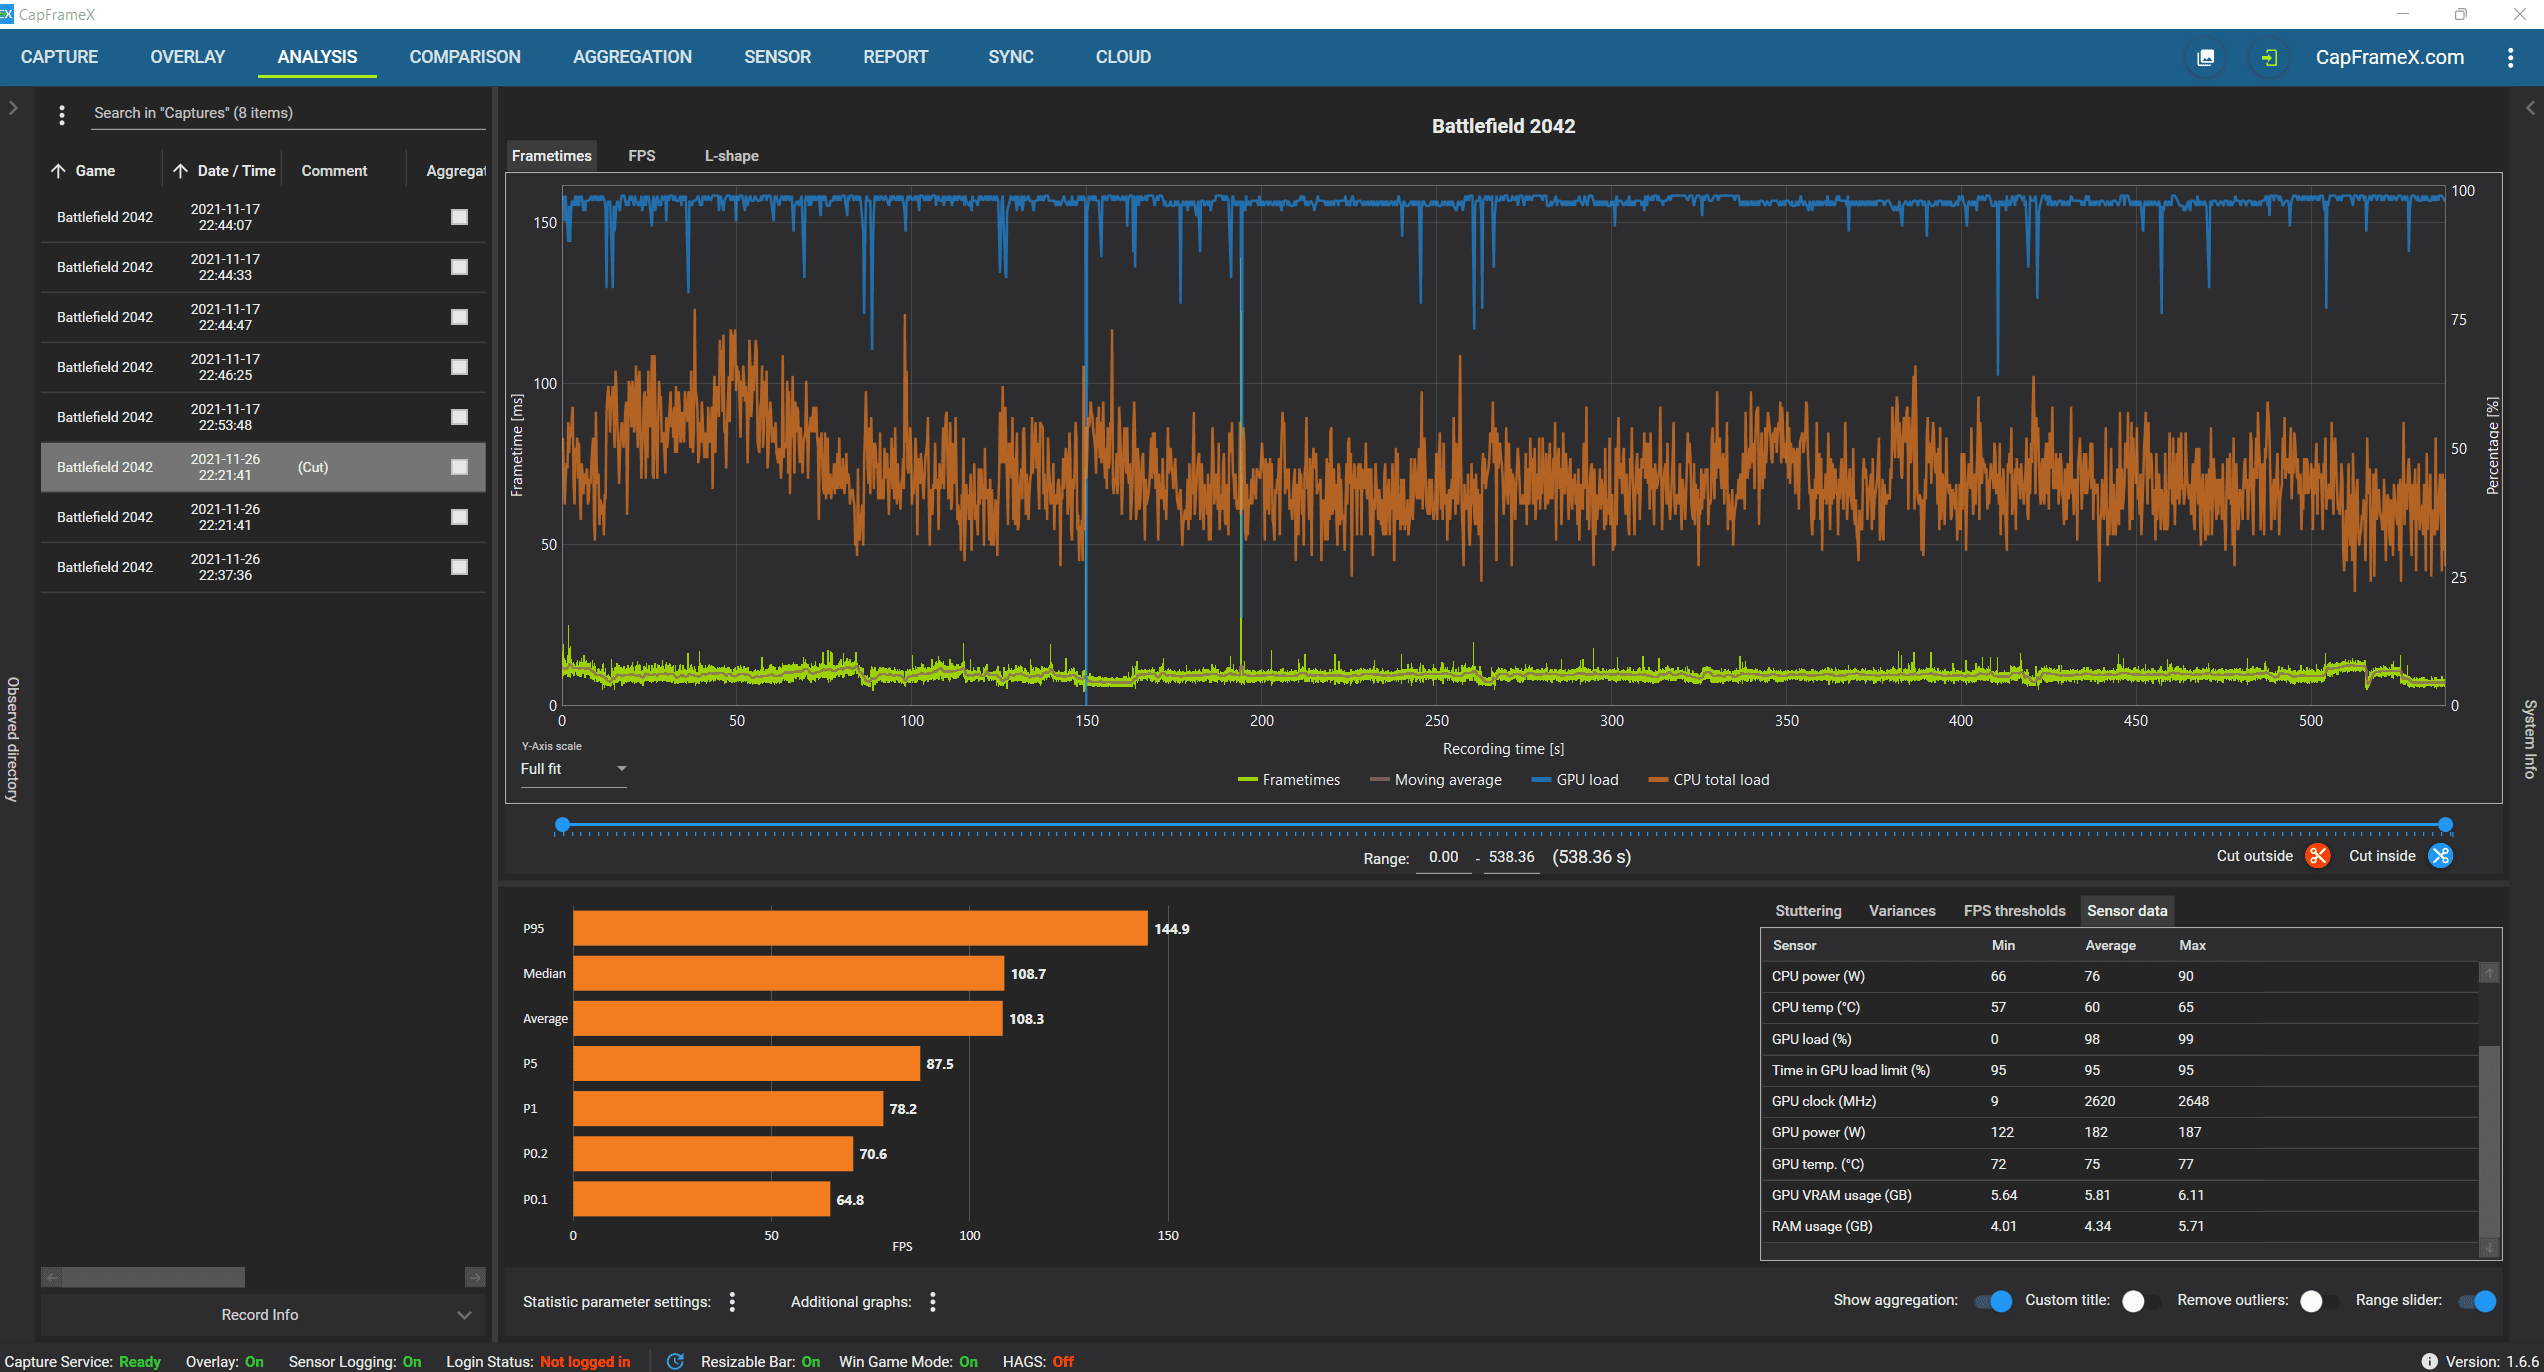Sort captures by Date / Time arrow
This screenshot has width=2544, height=1372.
click(181, 171)
